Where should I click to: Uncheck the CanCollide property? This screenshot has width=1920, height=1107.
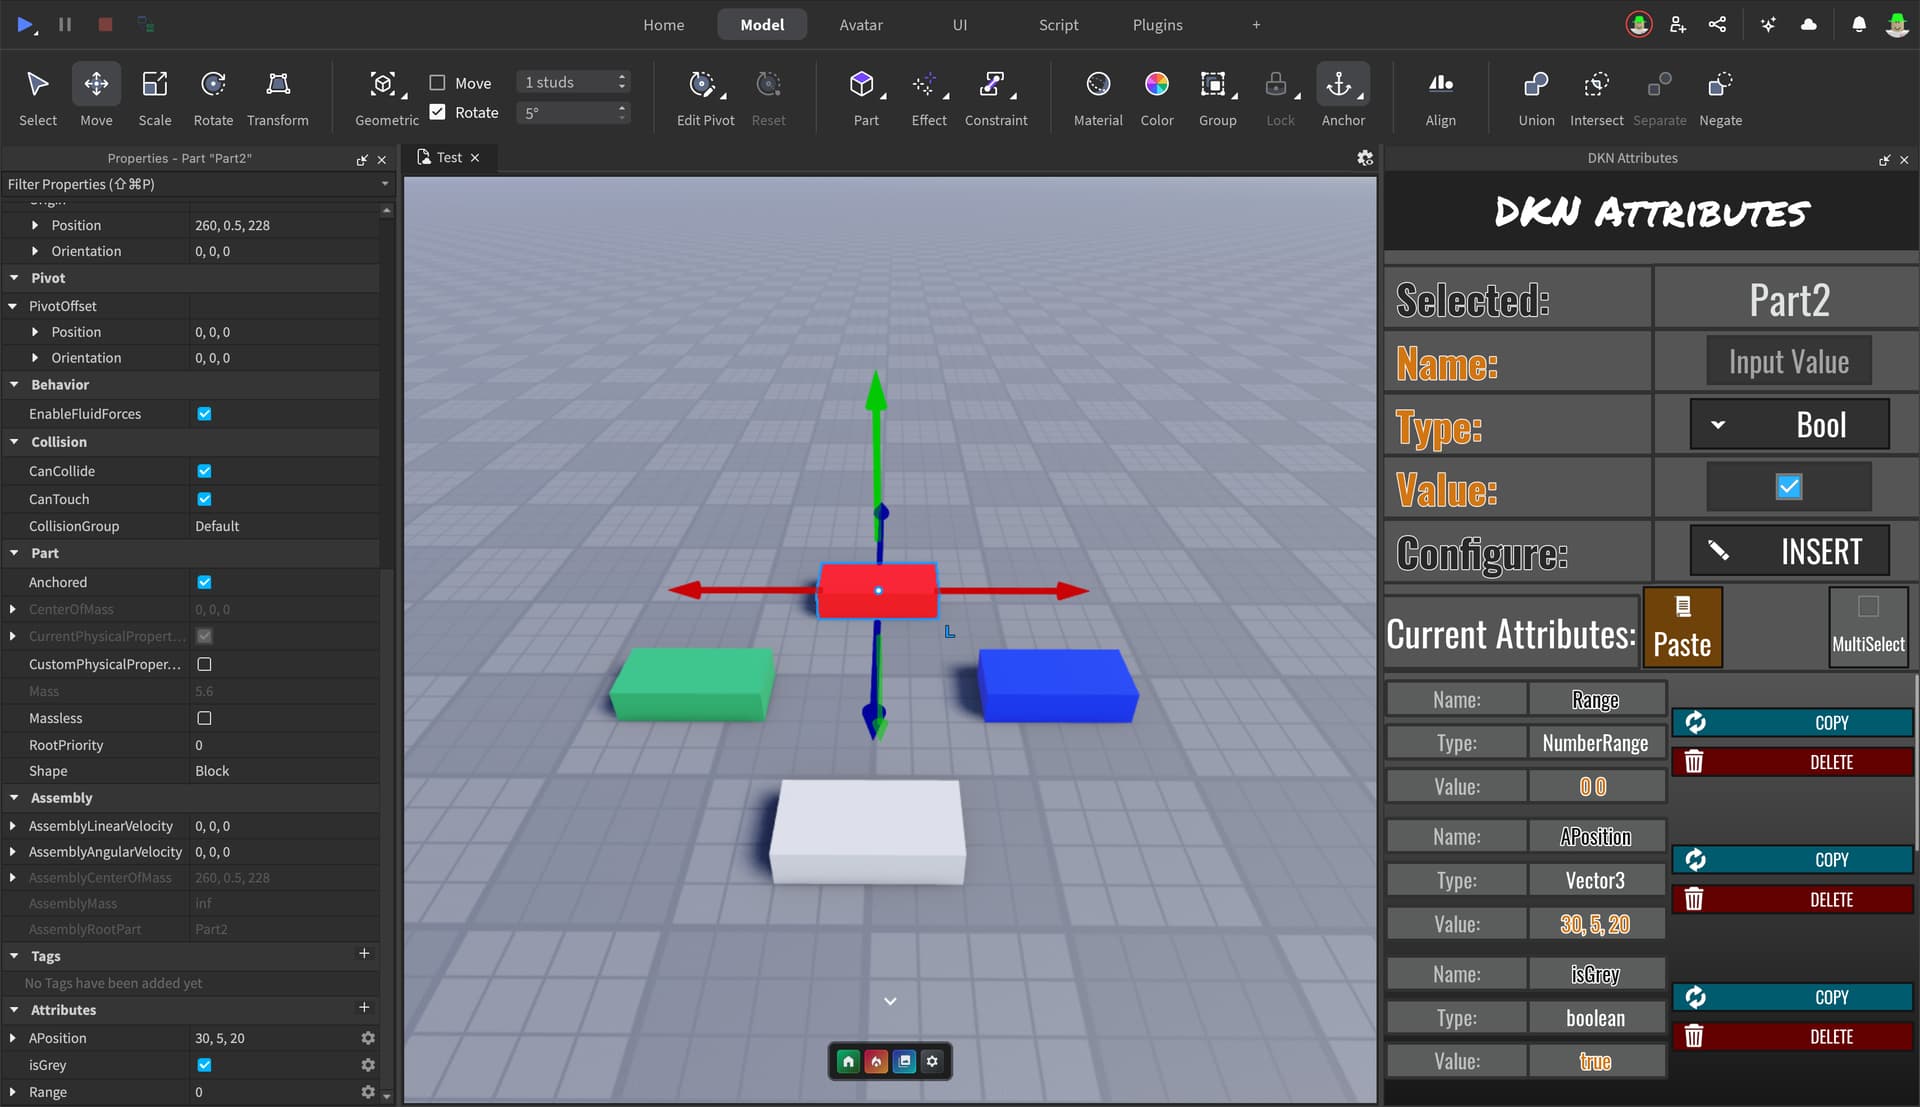tap(204, 471)
